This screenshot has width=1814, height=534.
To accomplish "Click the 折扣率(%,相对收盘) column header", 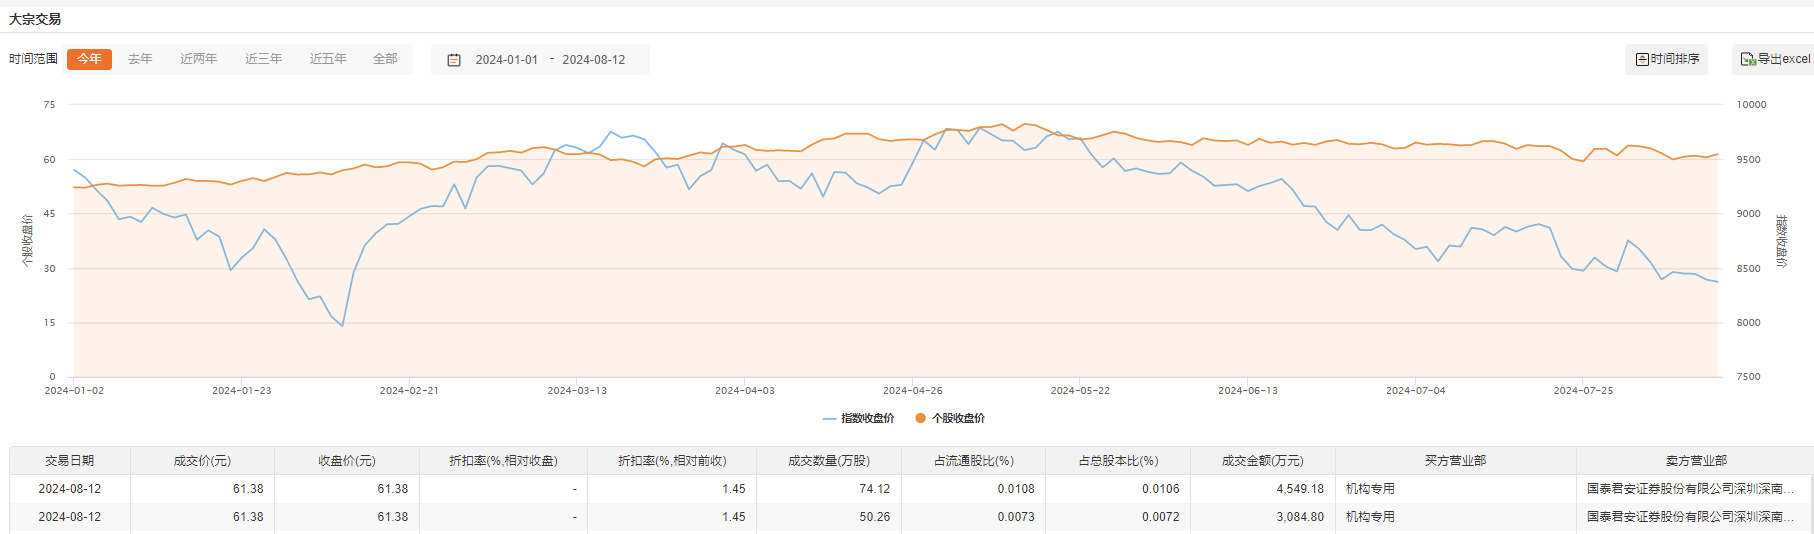I will tap(503, 461).
